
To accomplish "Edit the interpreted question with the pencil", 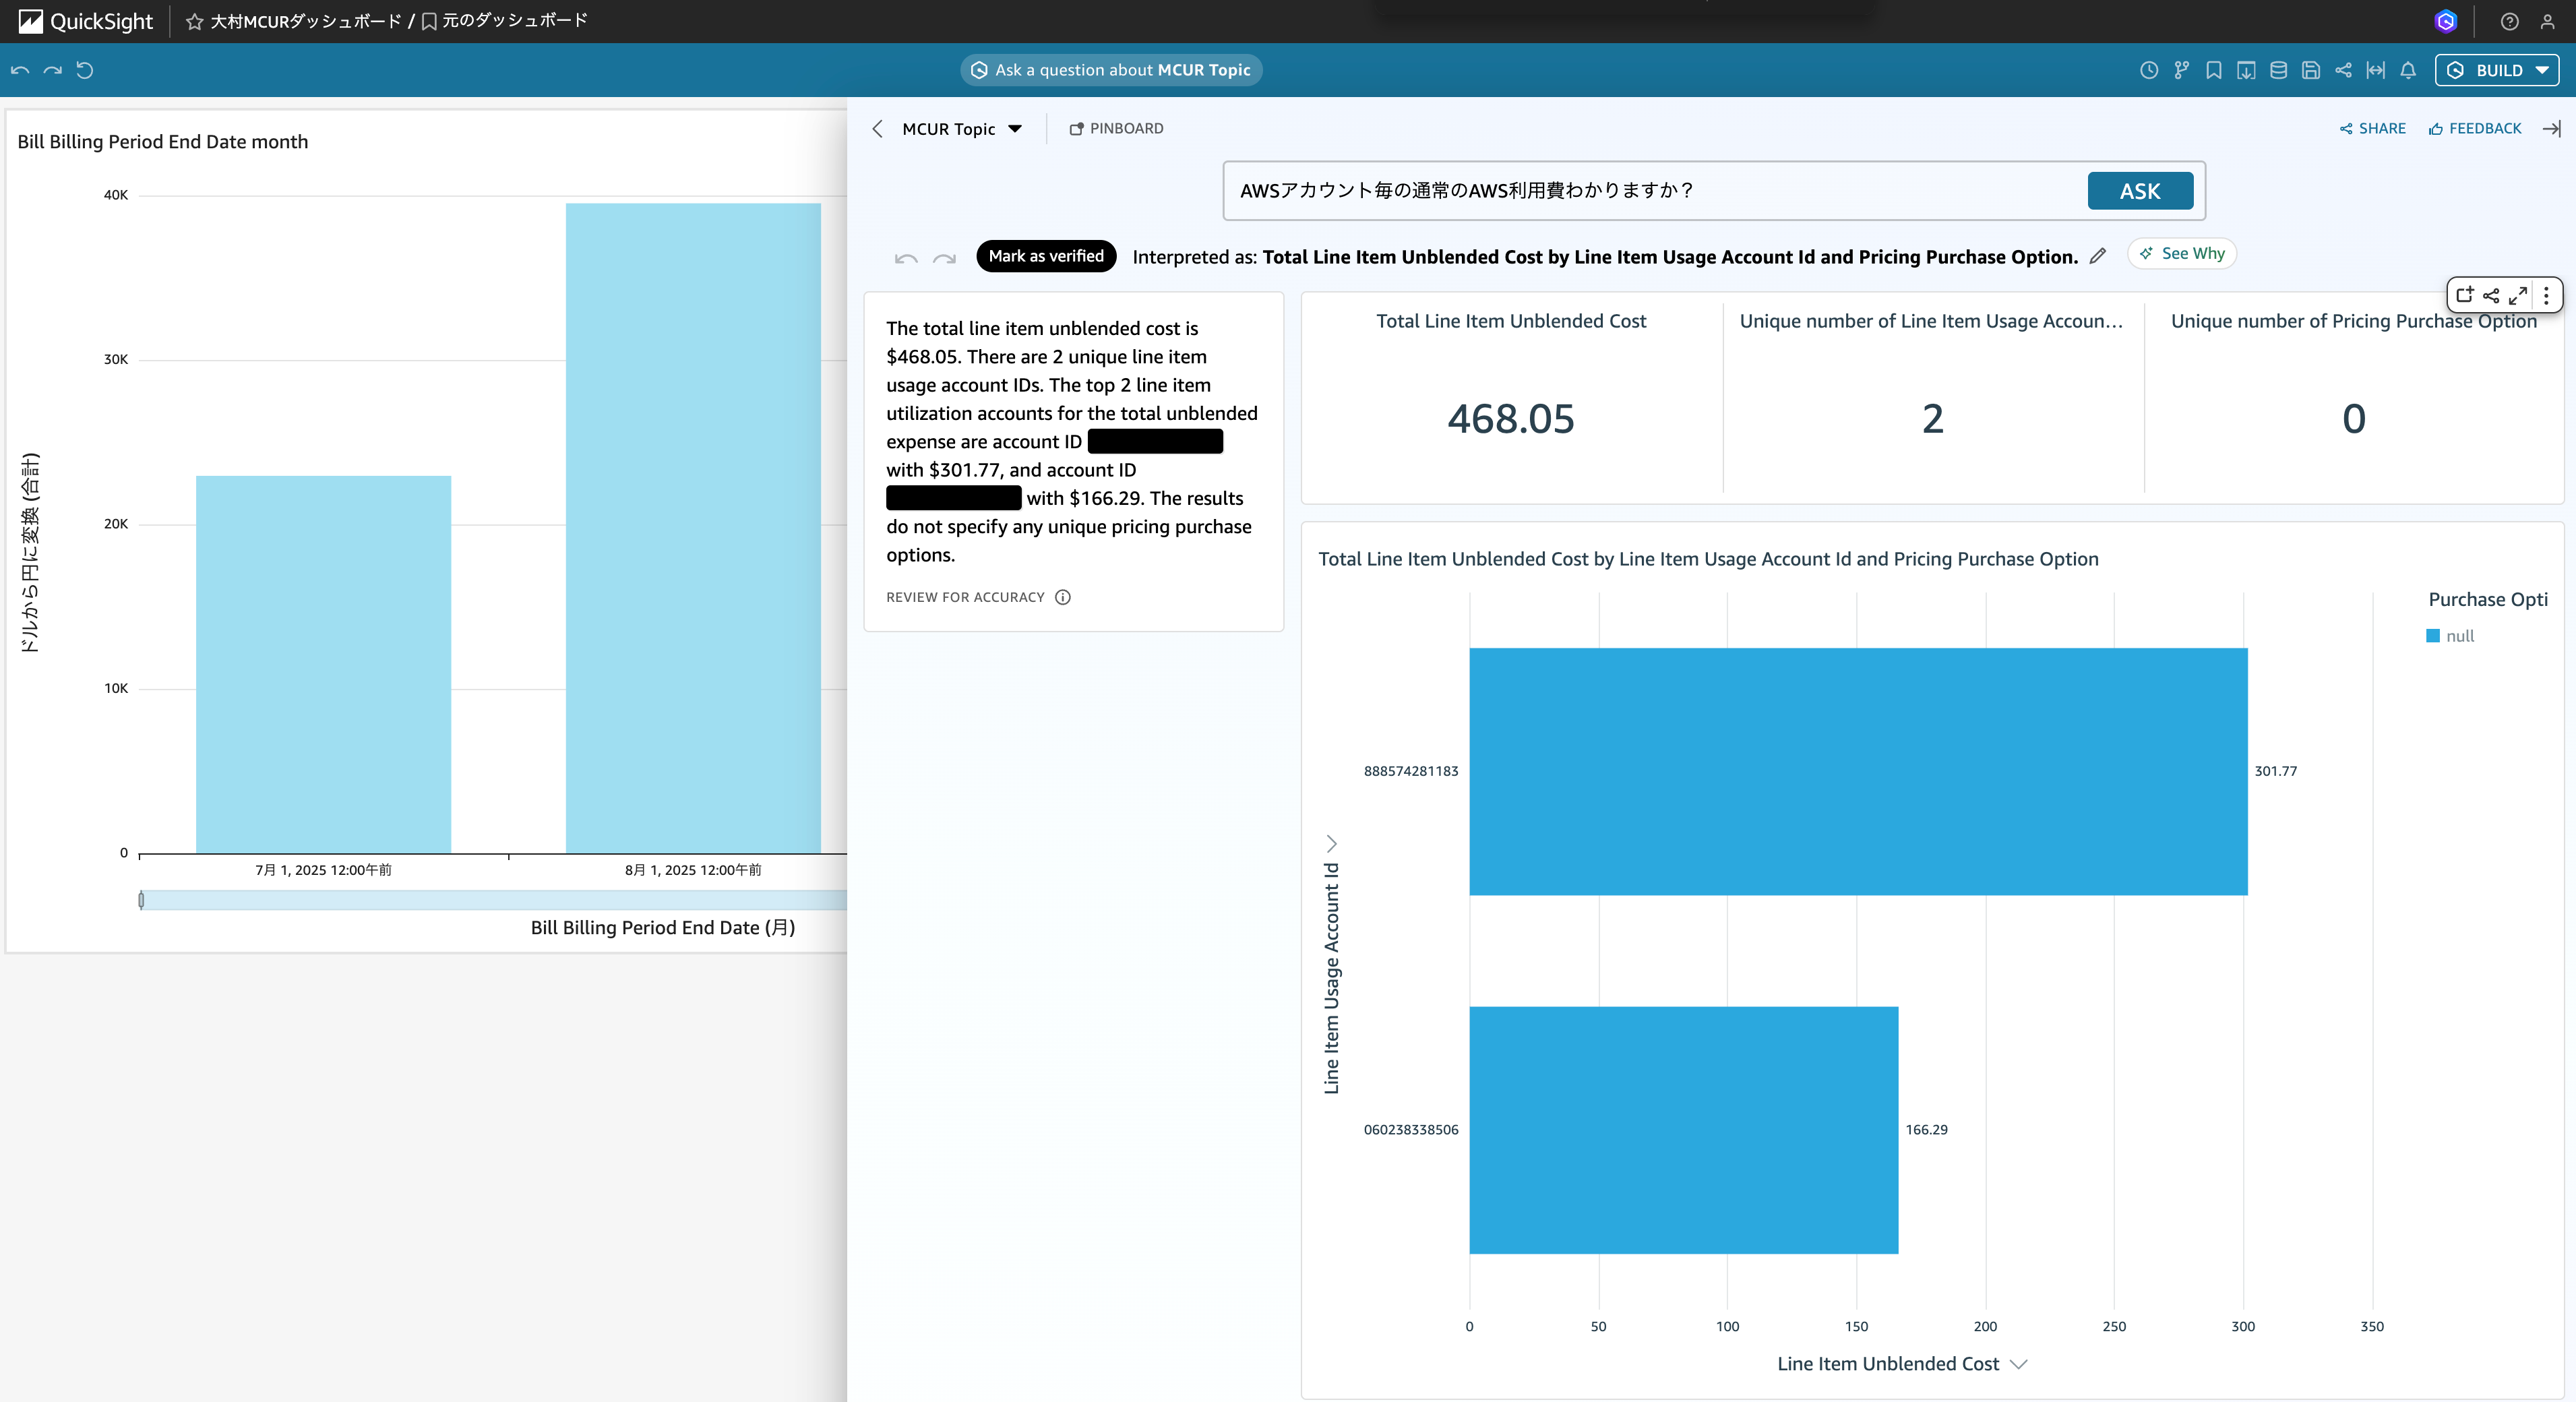I will click(2098, 256).
